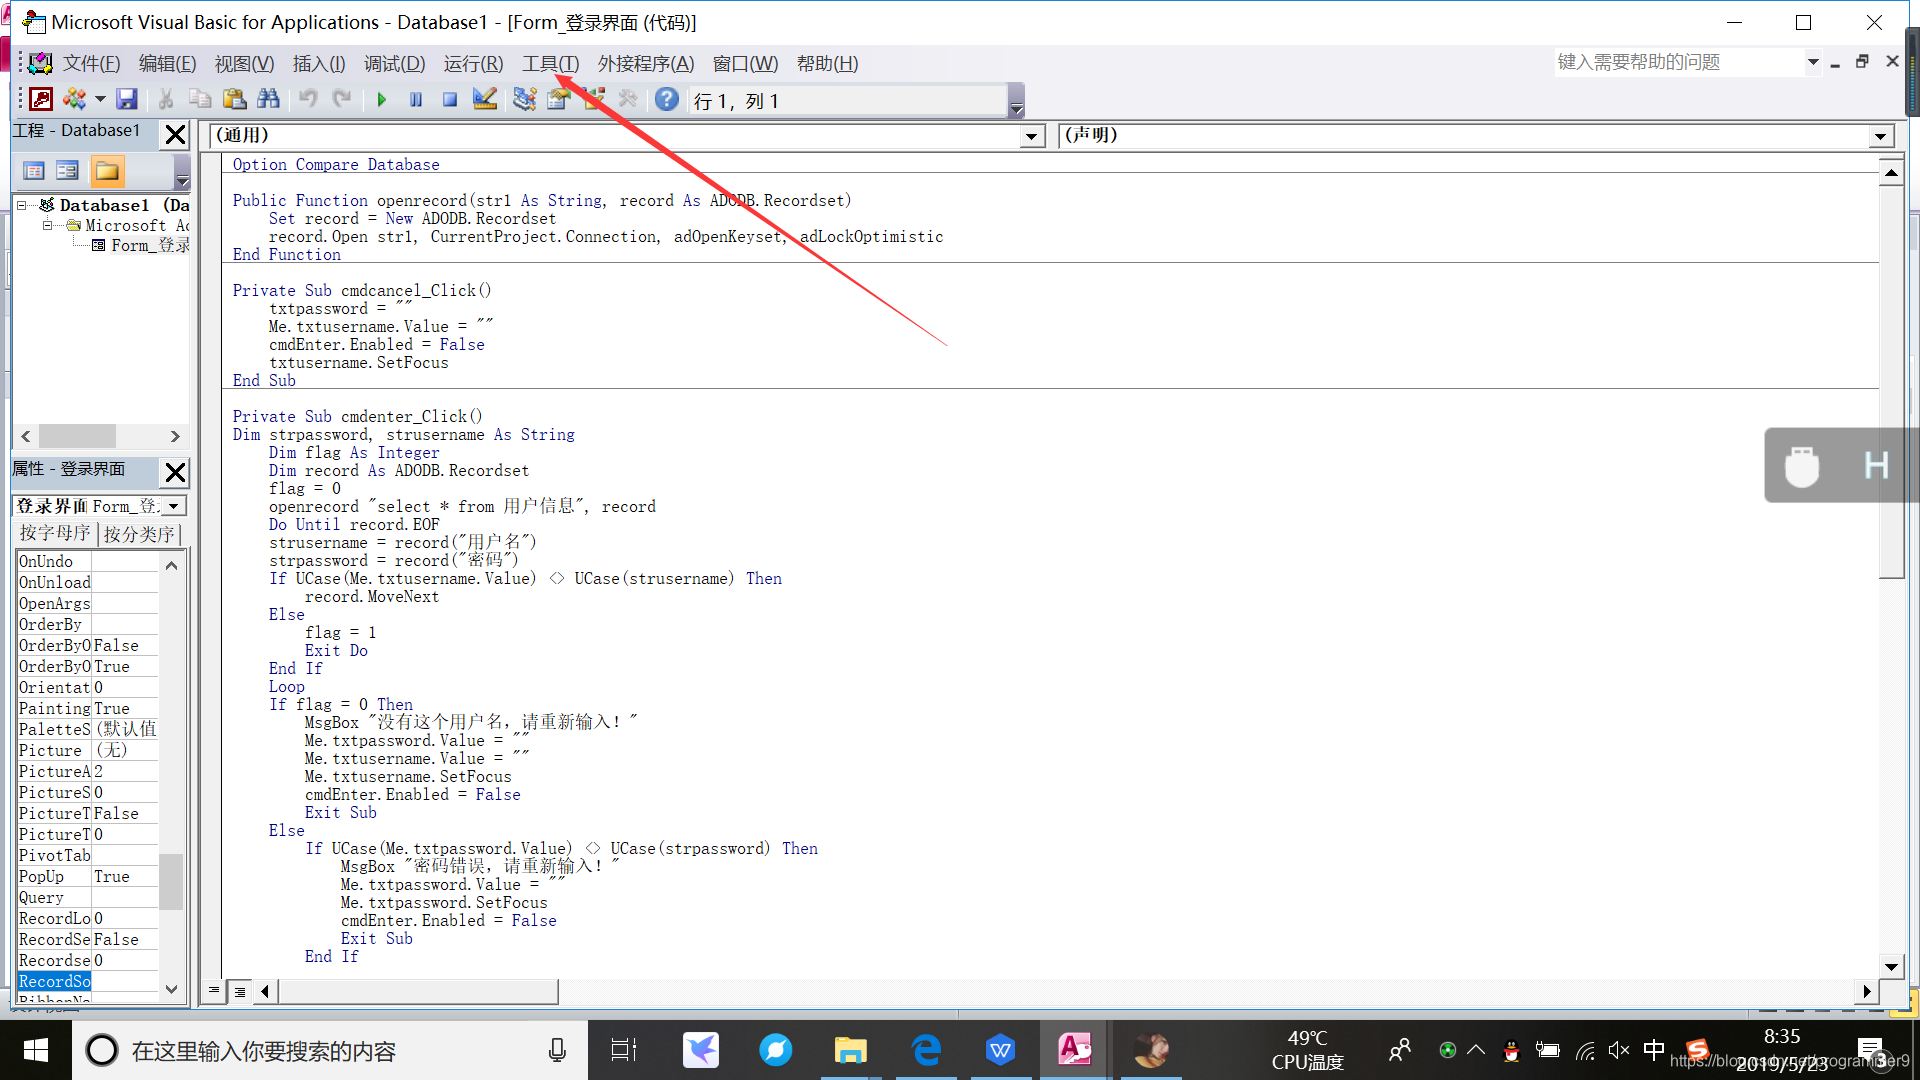Screen dimensions: 1920x1080
Task: Click the Copy icon in toolbar
Action: pyautogui.click(x=200, y=99)
